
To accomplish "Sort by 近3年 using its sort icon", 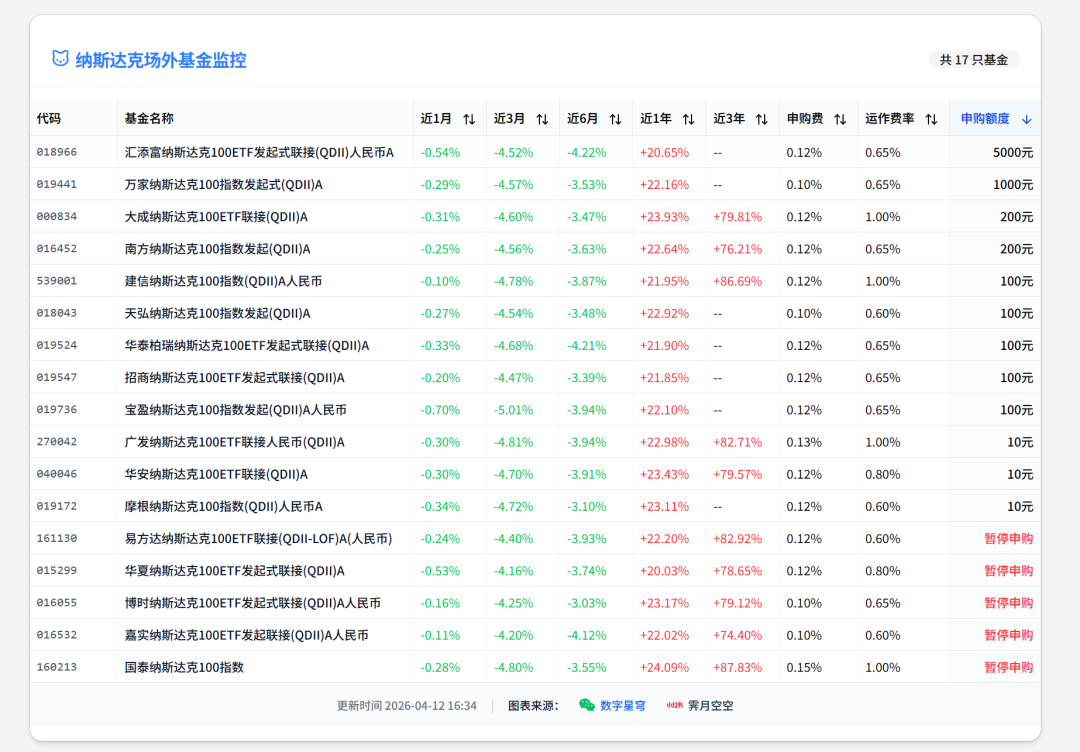I will (761, 119).
